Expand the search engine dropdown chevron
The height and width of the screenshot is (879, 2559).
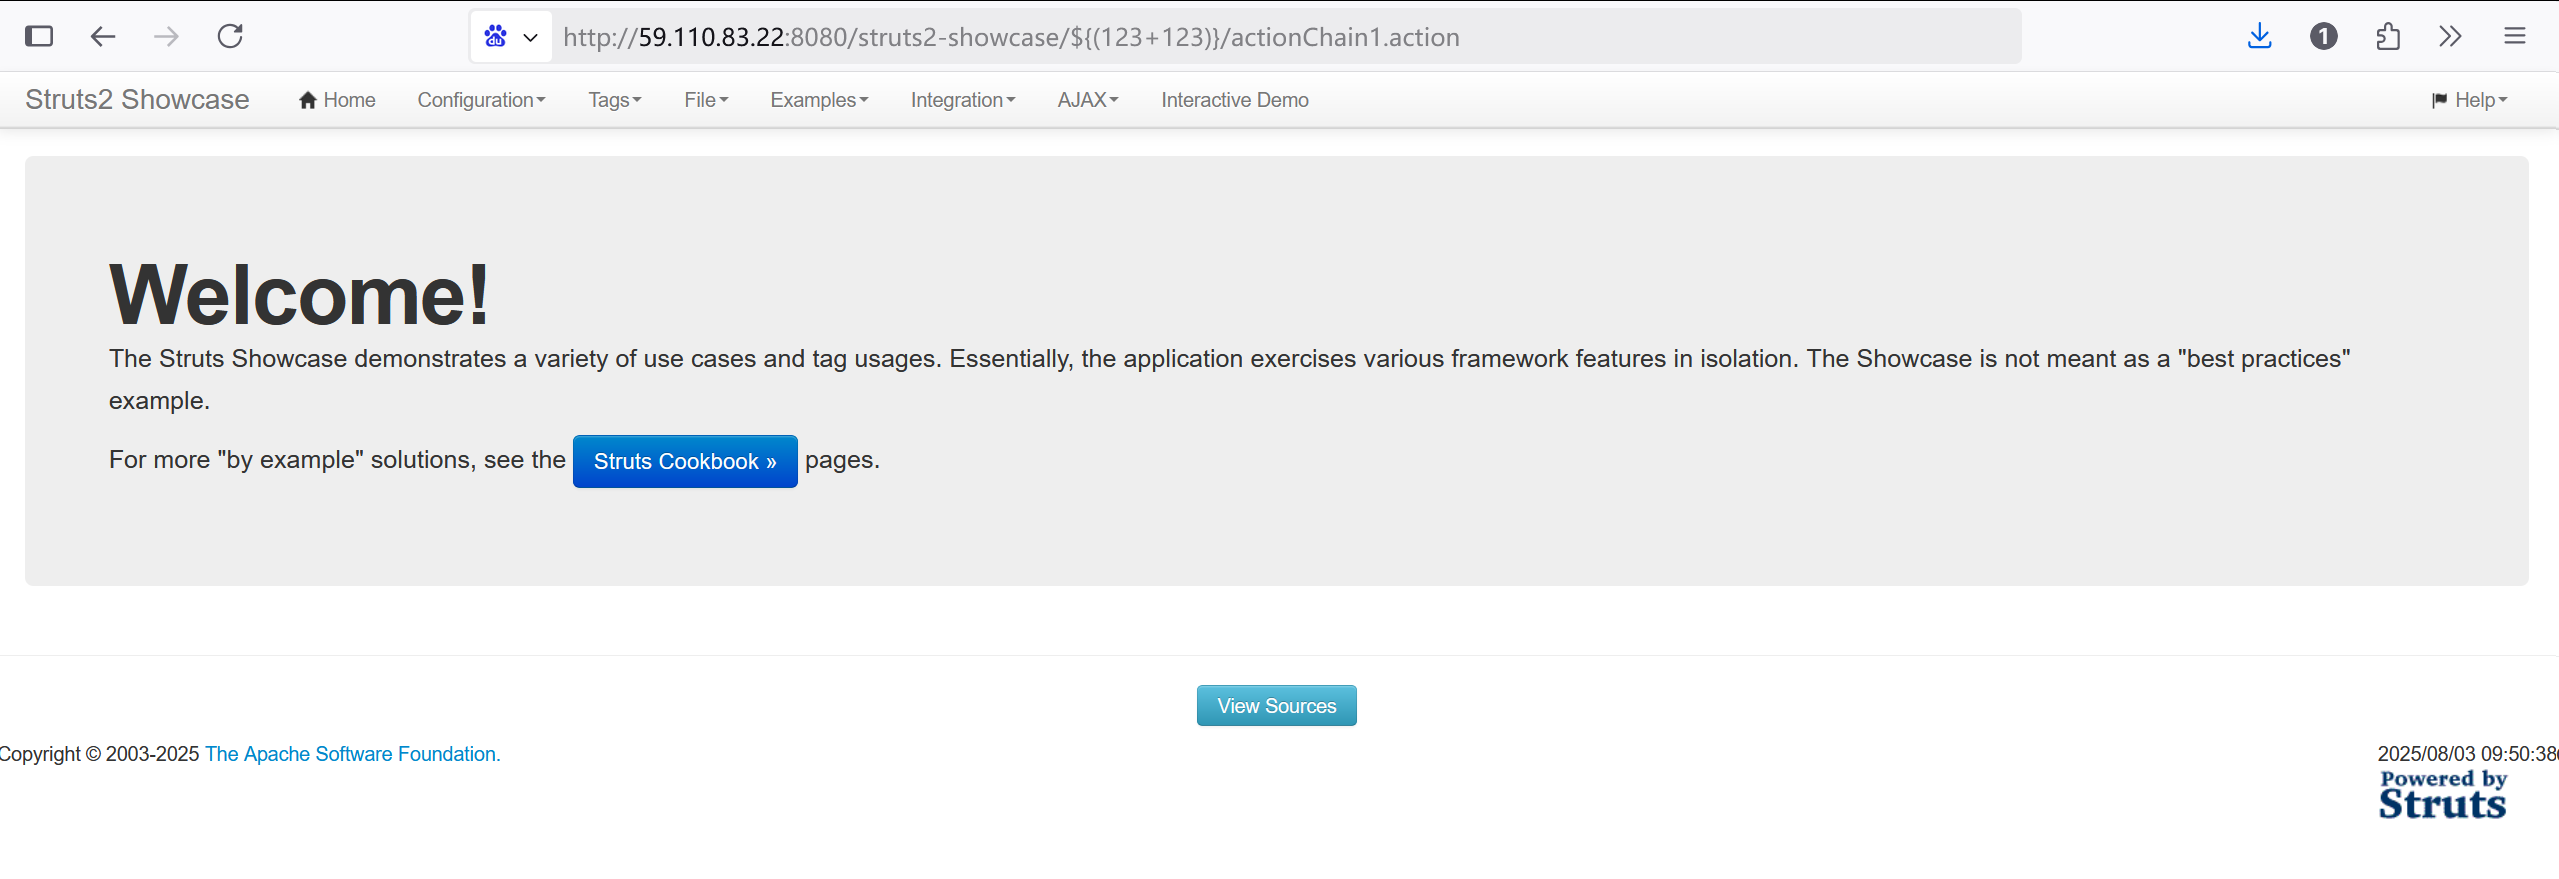[531, 38]
